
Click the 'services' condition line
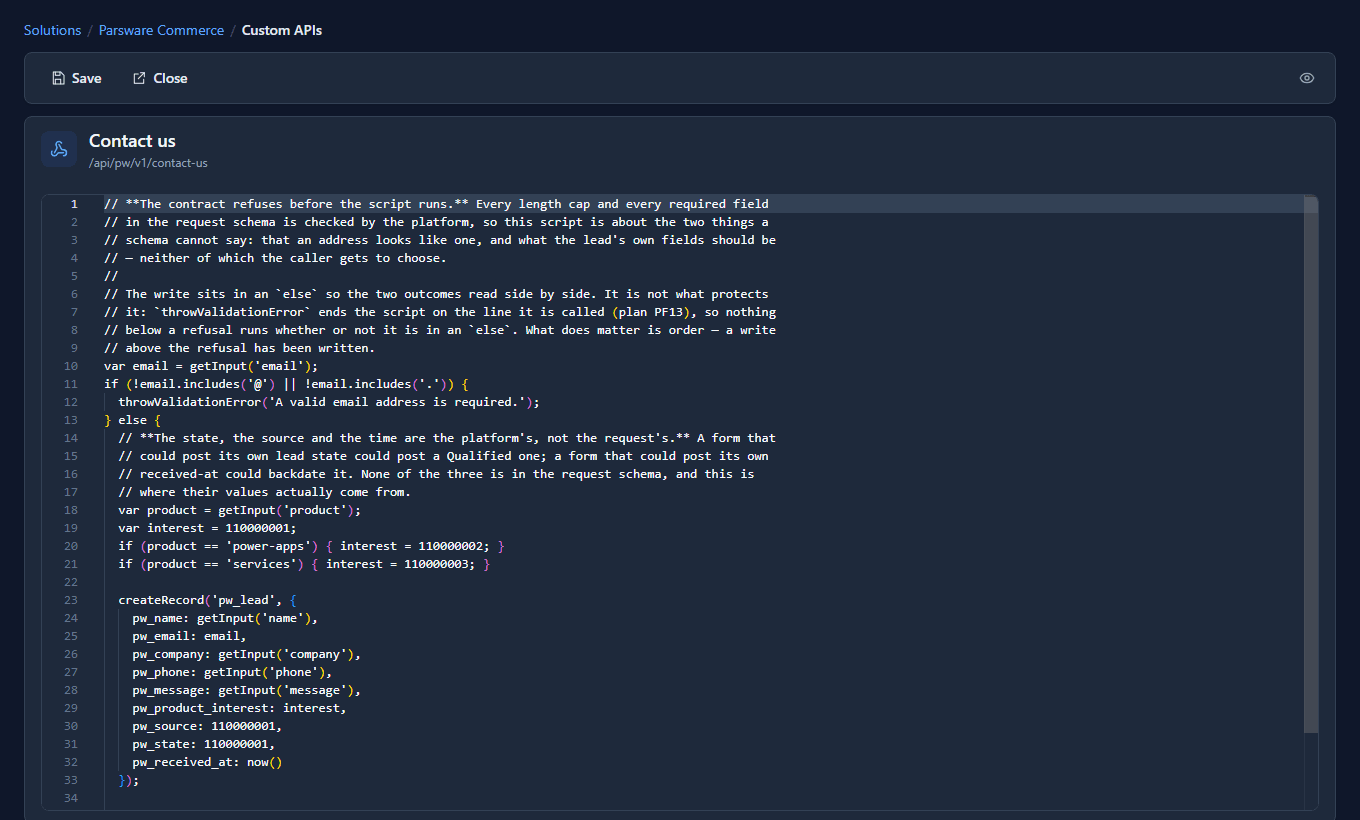304,564
